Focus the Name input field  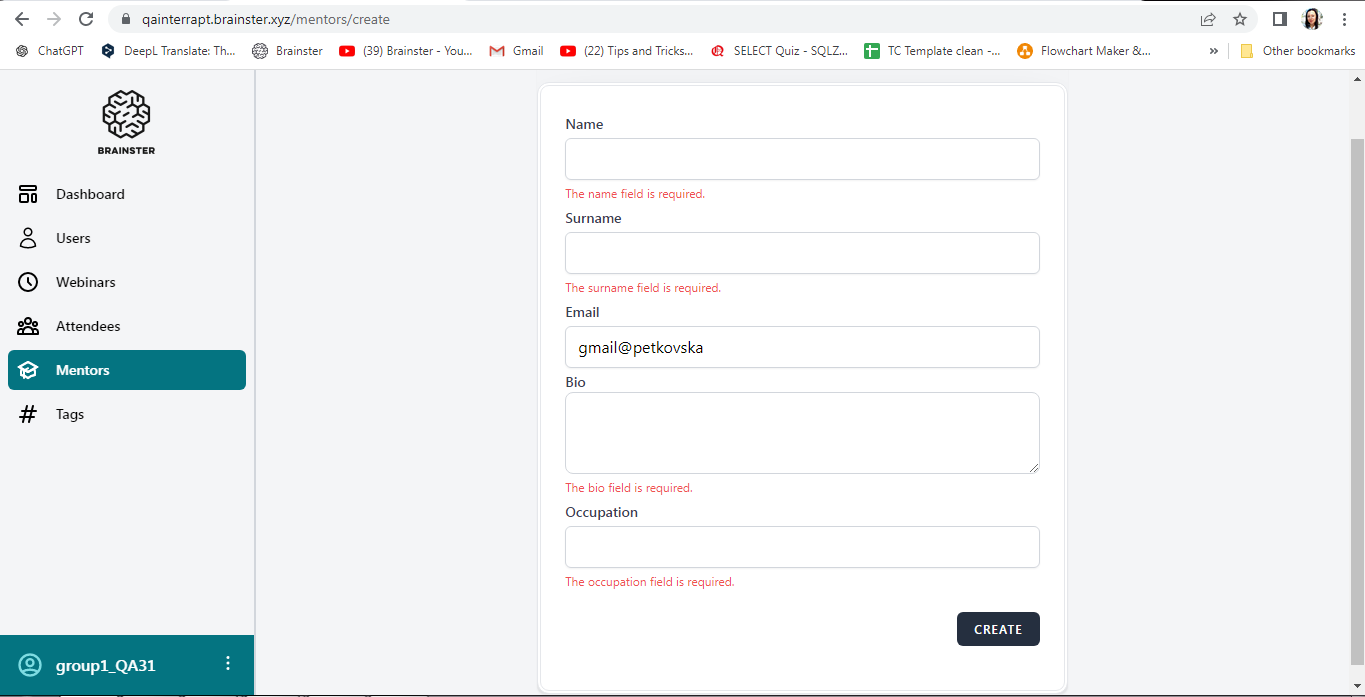[x=802, y=159]
